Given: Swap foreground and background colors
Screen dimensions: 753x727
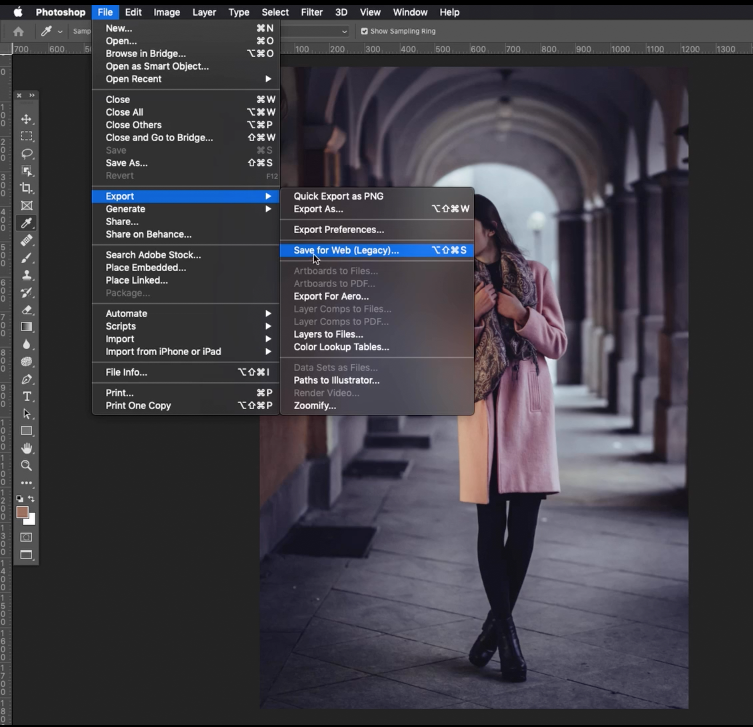Looking at the screenshot, I should click(x=32, y=499).
